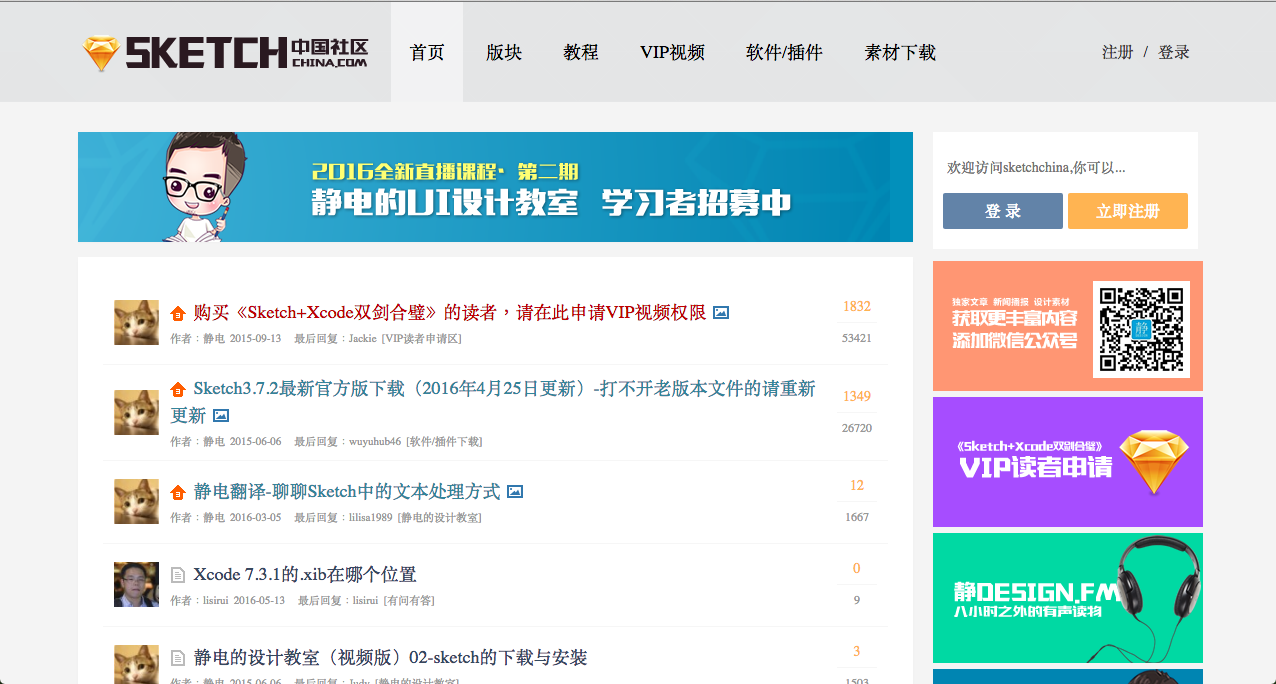Click view count 26720
Viewport: 1276px width, 684px height.
coord(857,428)
